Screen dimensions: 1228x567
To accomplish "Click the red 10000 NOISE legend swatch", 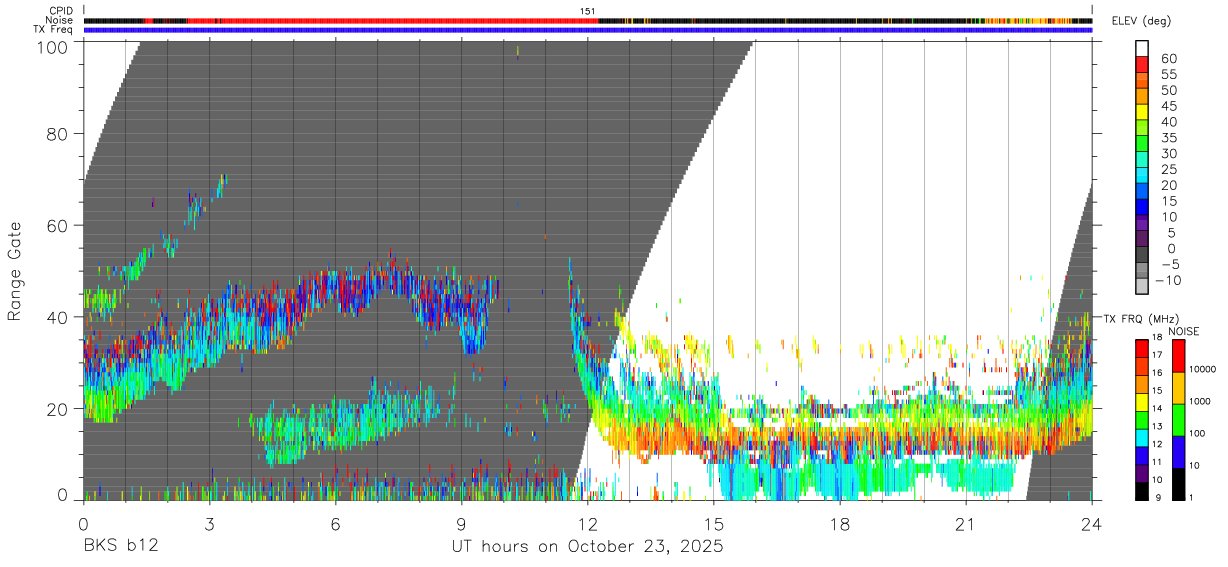I will [x=1179, y=355].
